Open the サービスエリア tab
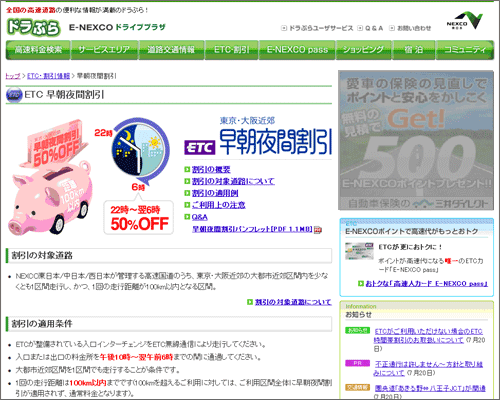This screenshot has width=500, height=400. tap(104, 50)
